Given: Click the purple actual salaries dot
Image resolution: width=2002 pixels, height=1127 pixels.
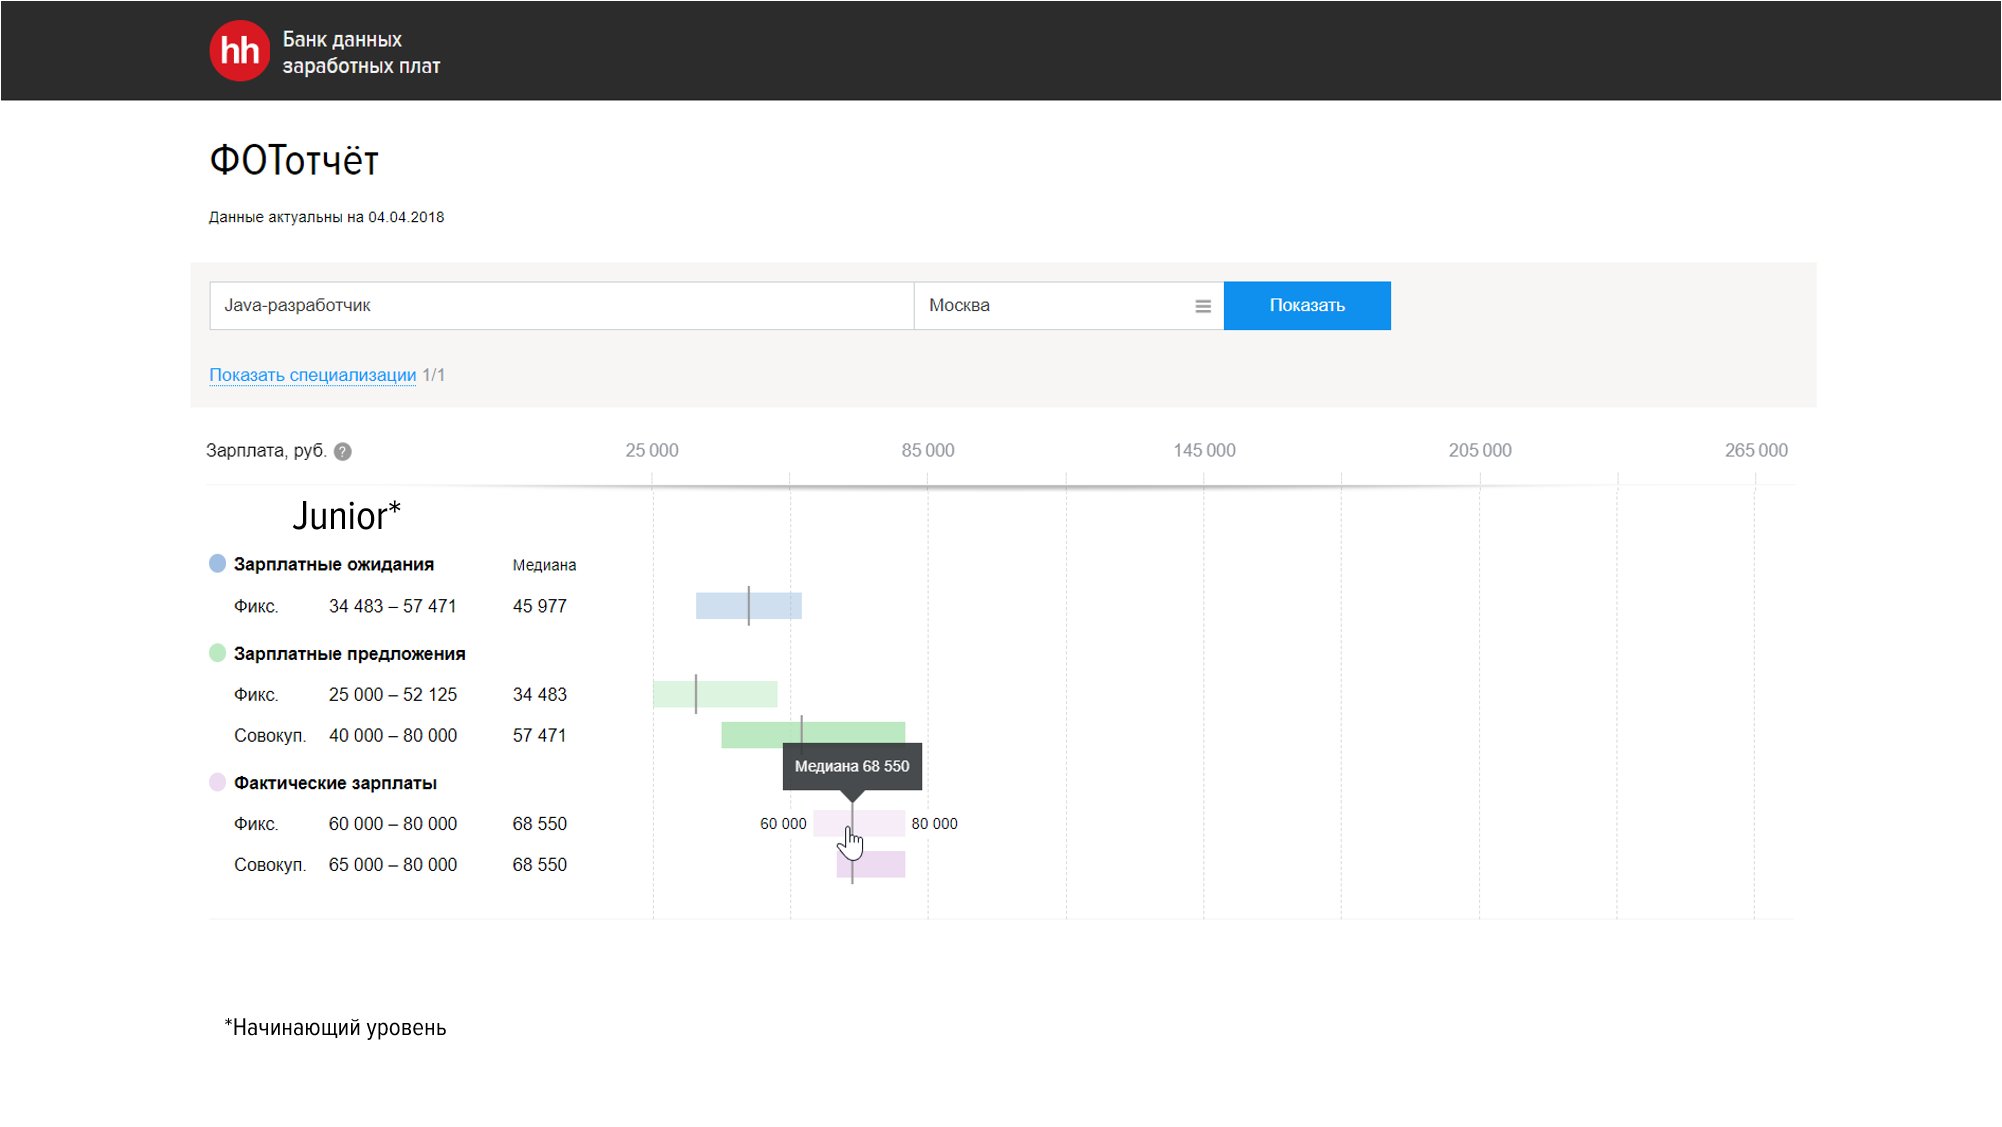Looking at the screenshot, I should [x=217, y=782].
